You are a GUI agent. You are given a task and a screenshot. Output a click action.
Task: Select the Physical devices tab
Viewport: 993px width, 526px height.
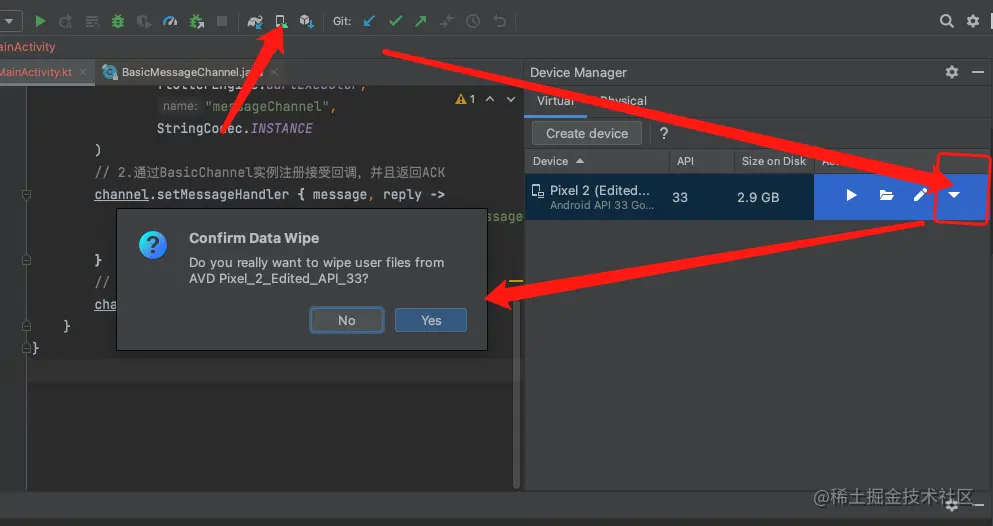click(x=623, y=101)
